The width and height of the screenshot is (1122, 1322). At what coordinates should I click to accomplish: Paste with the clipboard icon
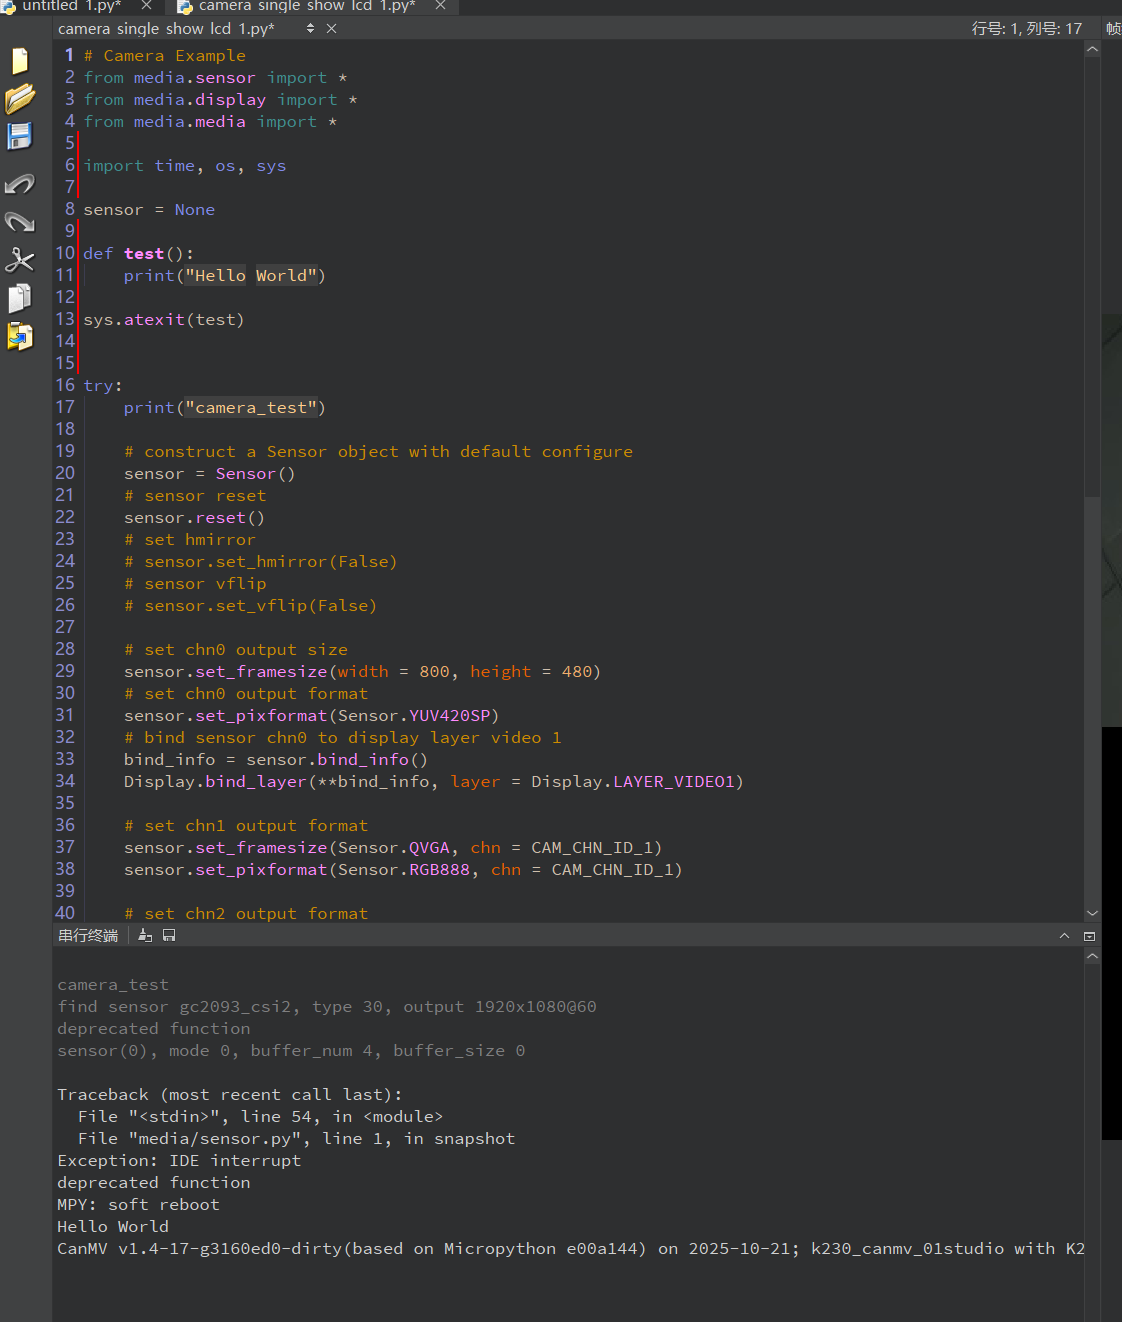pyautogui.click(x=20, y=337)
